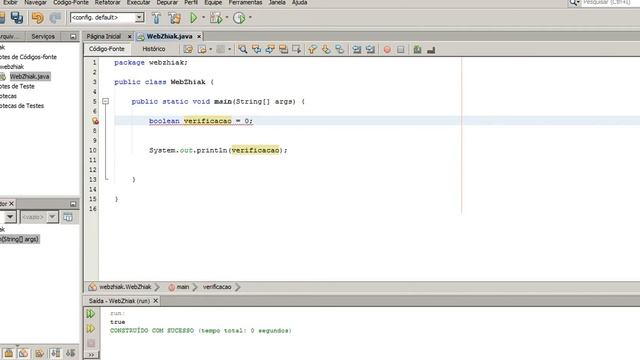This screenshot has height=360, width=640.
Task: Click the verificacao breadcrumb in editor
Action: 217,287
